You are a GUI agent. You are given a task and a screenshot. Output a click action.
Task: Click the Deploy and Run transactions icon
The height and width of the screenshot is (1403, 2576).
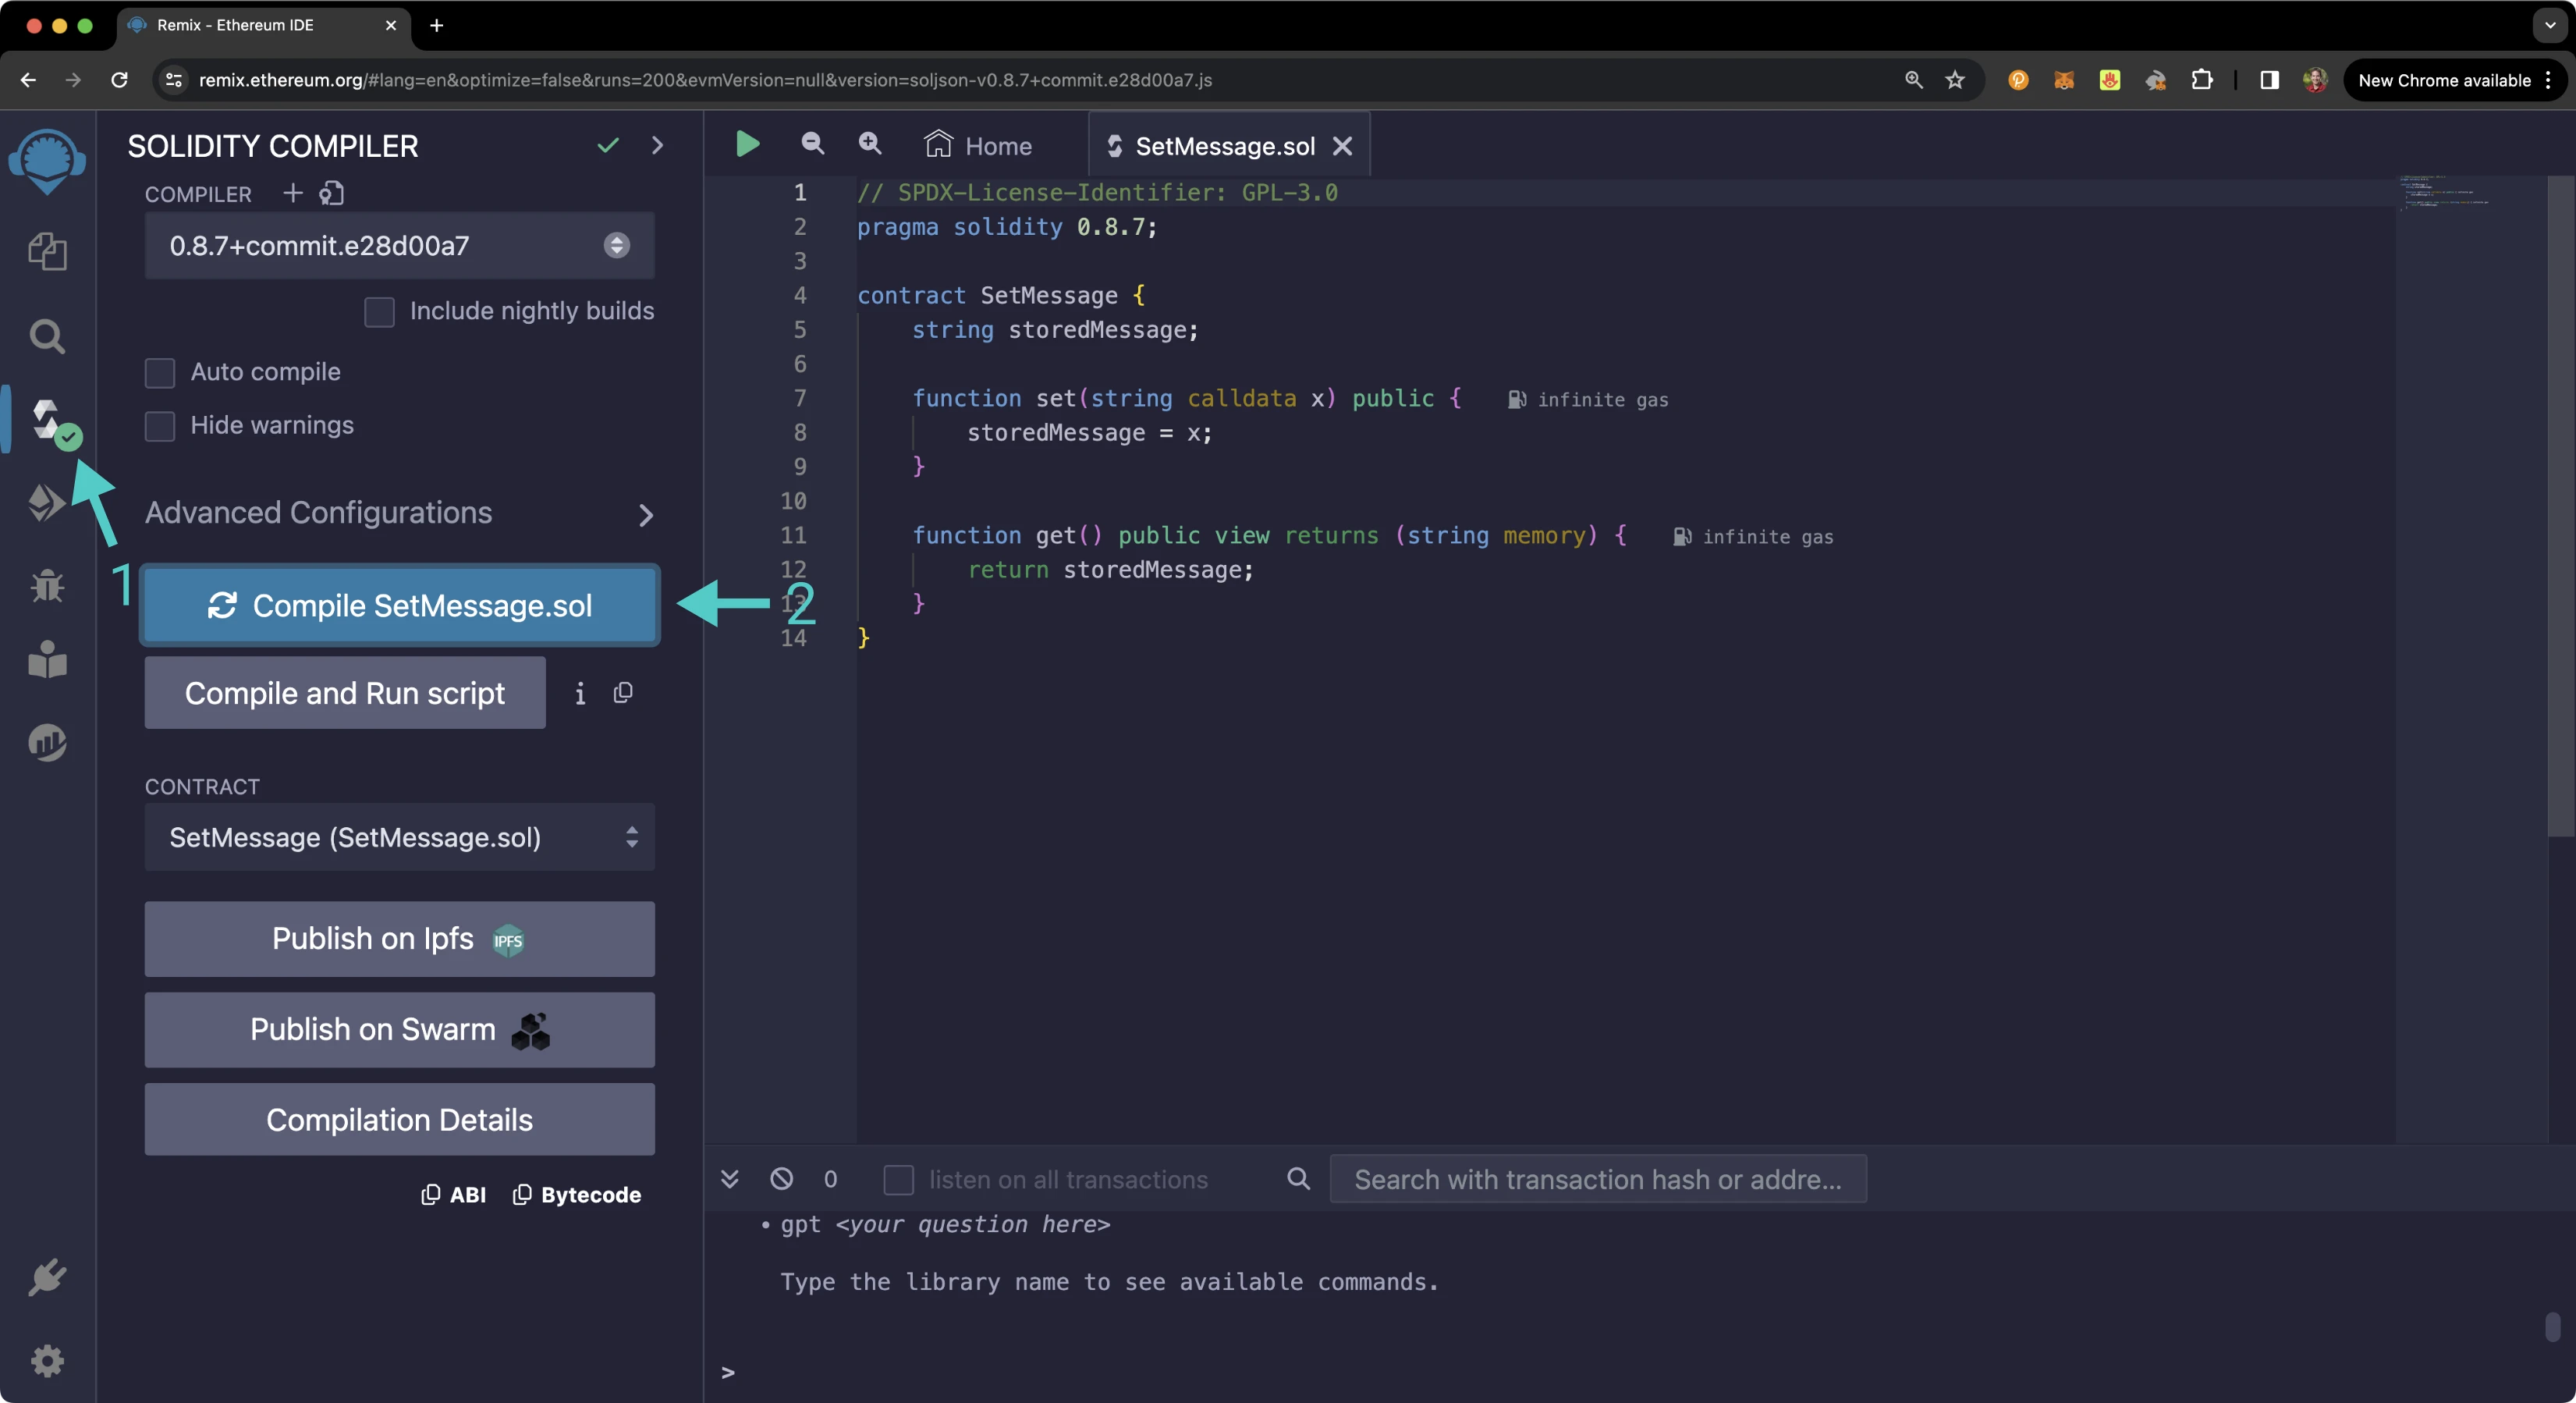47,503
